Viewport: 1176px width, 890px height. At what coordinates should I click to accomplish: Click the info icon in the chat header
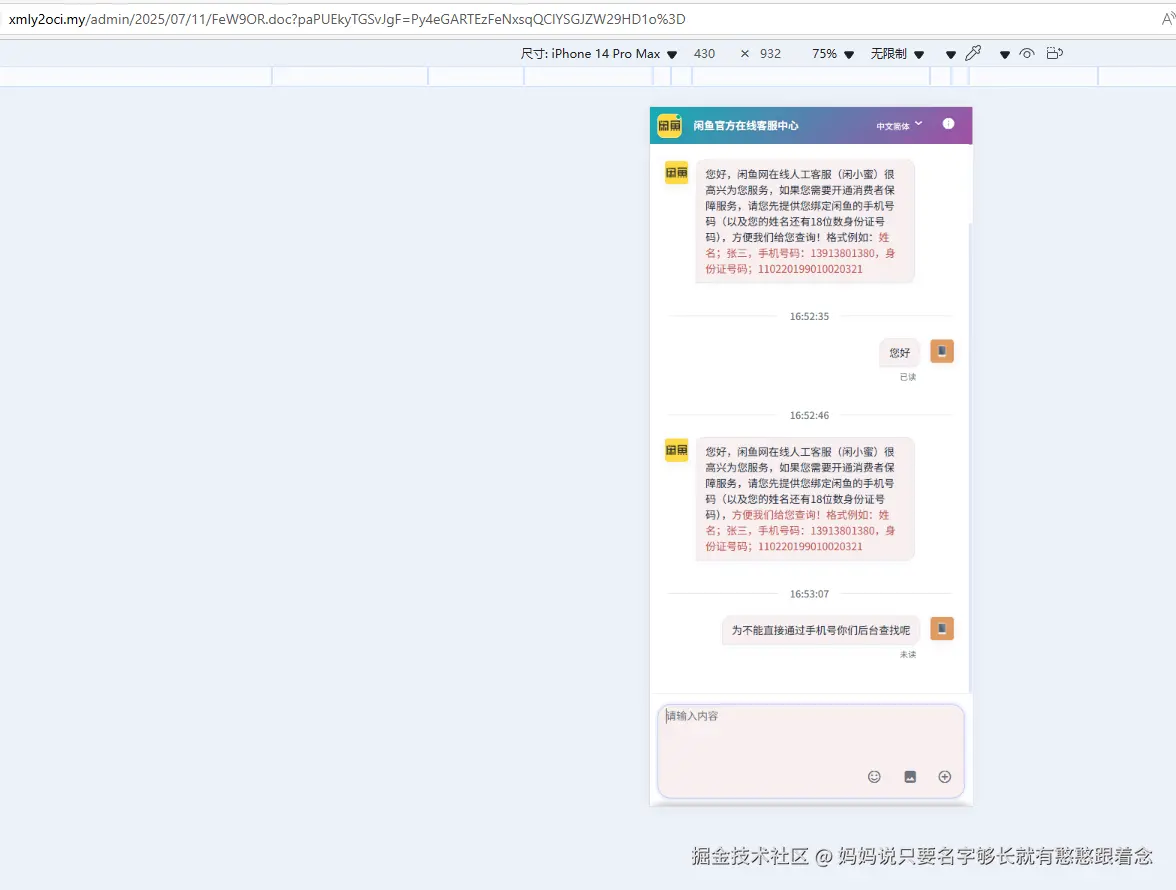pyautogui.click(x=948, y=124)
